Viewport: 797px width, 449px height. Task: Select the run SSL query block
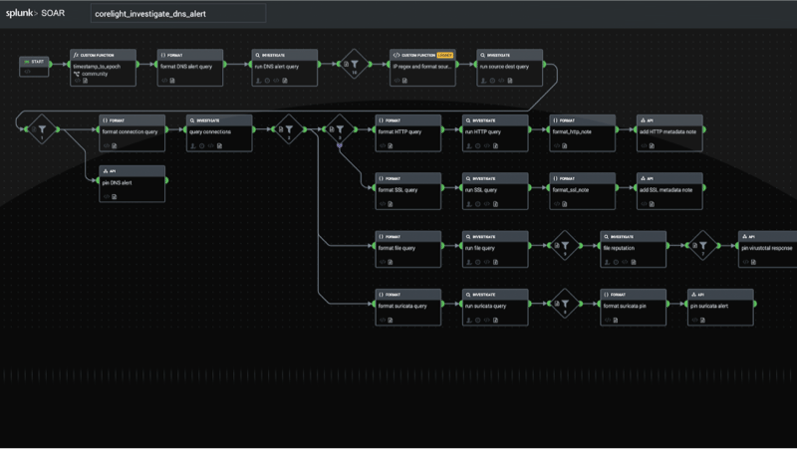tap(495, 191)
